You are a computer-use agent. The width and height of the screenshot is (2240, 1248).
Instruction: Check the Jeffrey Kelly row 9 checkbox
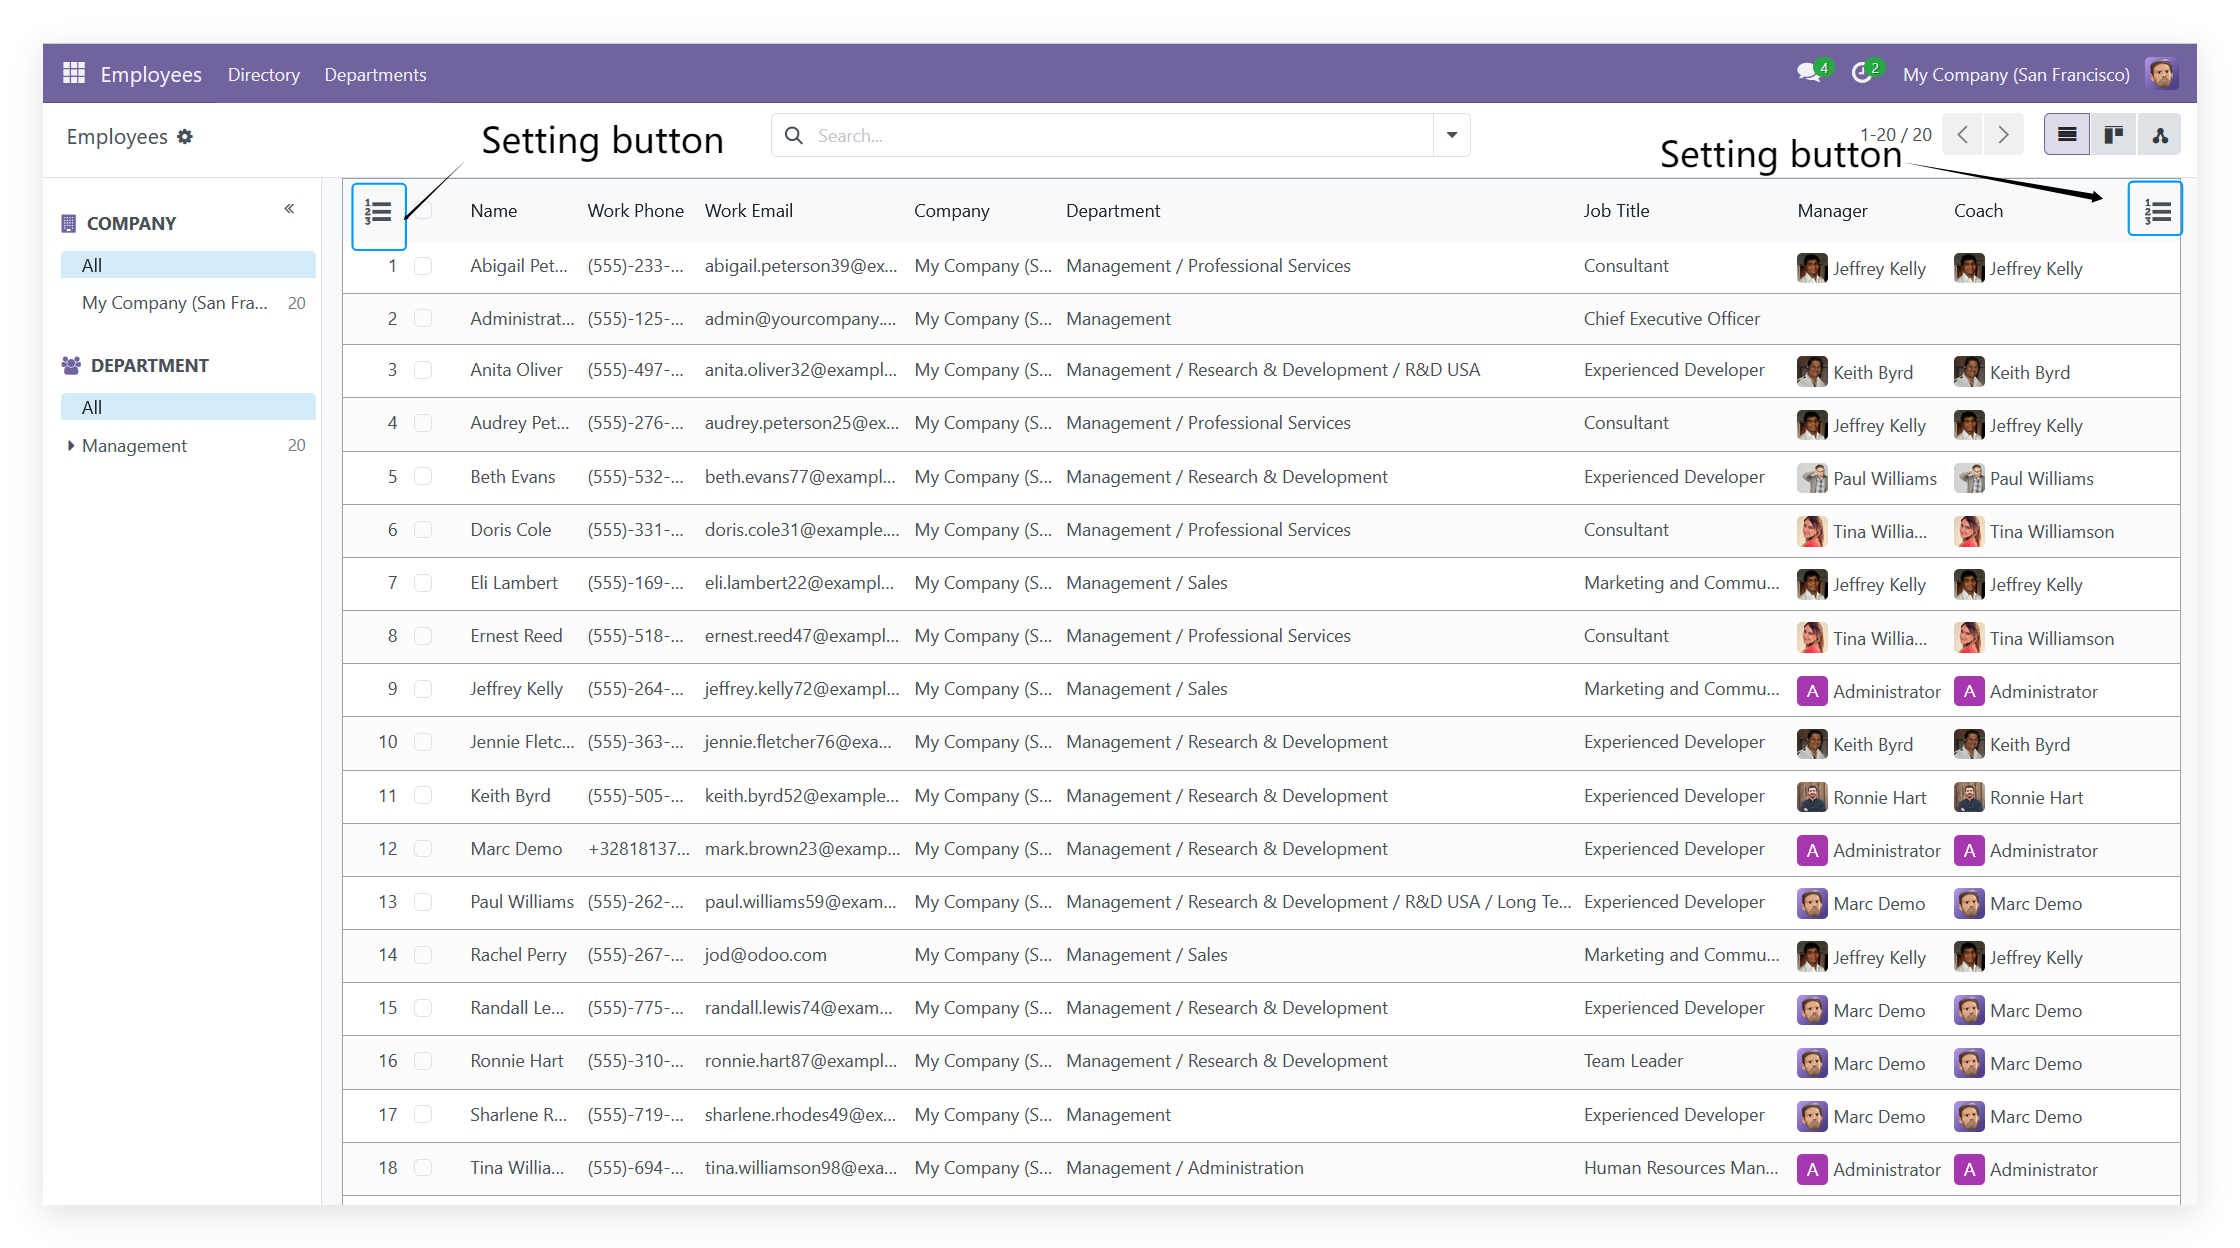(423, 689)
